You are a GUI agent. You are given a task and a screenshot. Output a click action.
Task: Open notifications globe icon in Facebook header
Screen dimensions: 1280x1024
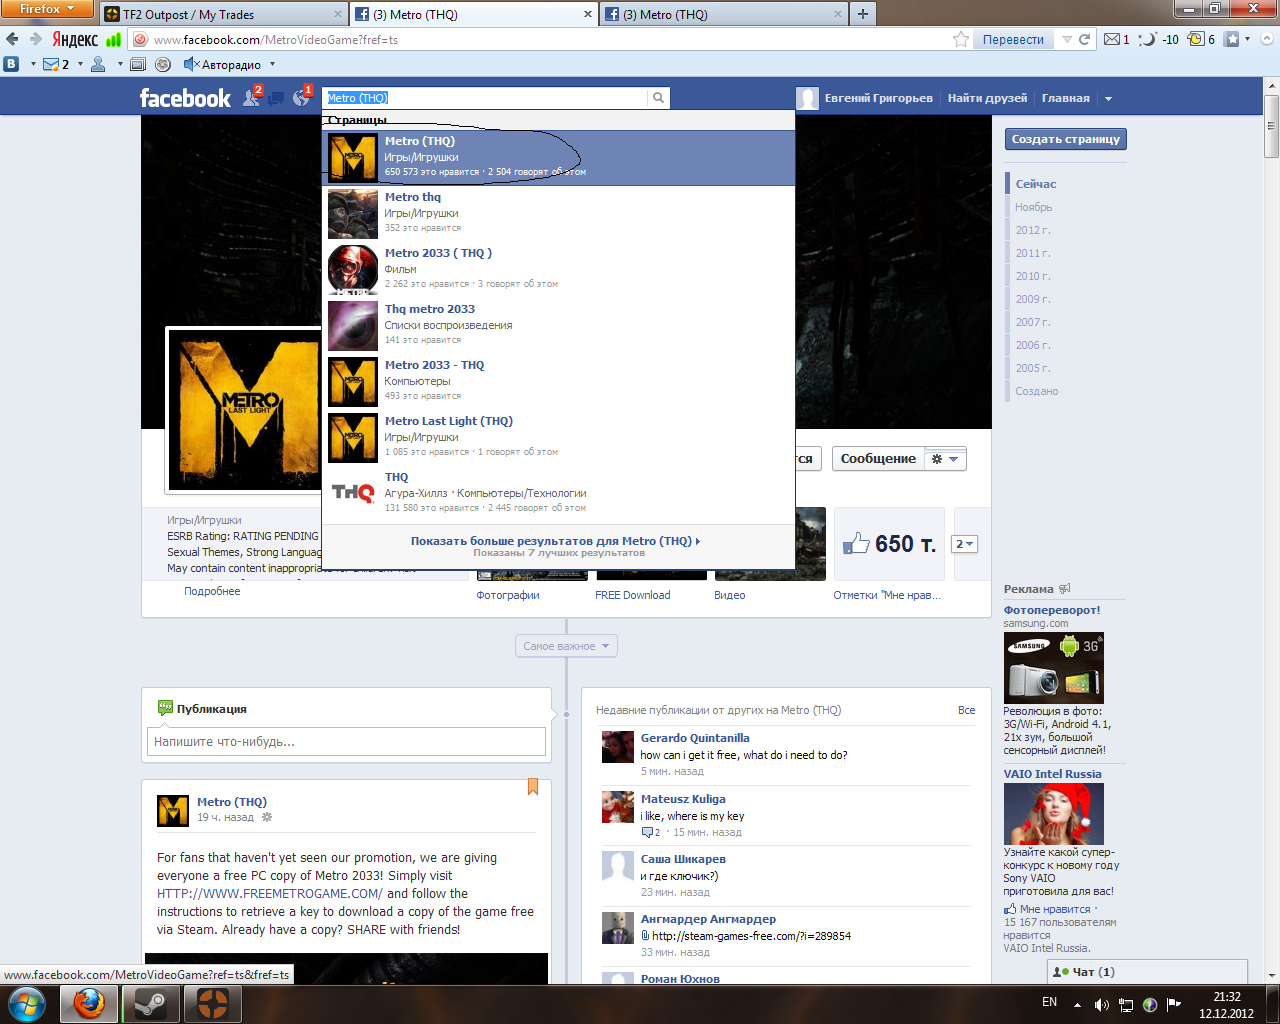pos(301,98)
